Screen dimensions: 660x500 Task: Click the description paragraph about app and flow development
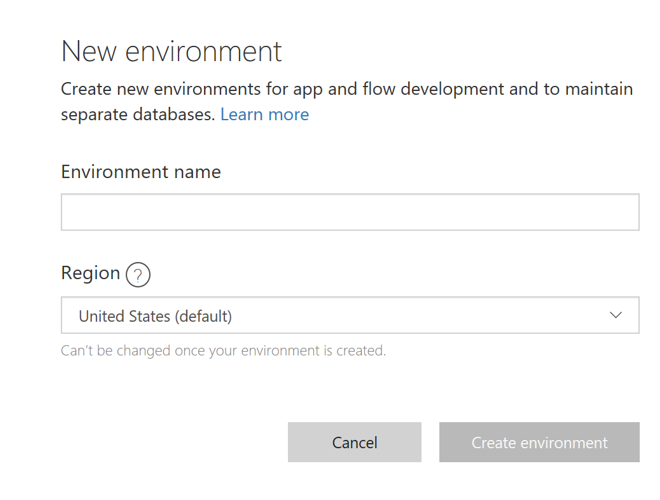pyautogui.click(x=346, y=90)
